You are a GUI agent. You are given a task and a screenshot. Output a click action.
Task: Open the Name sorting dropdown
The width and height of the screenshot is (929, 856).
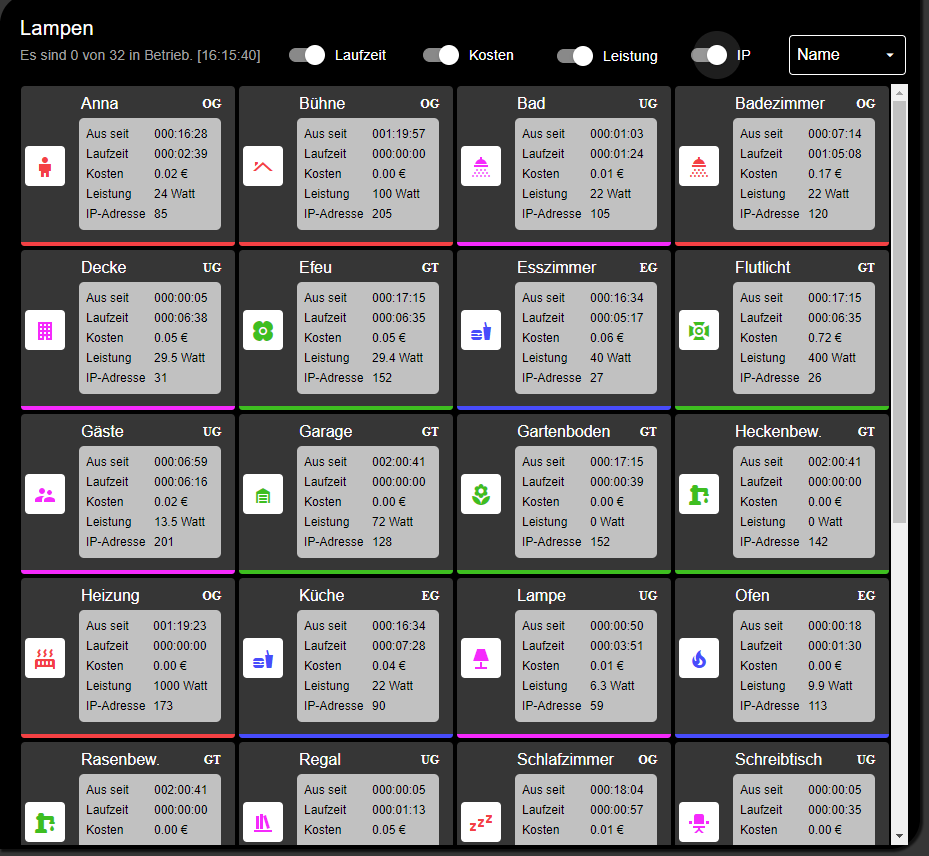click(847, 55)
